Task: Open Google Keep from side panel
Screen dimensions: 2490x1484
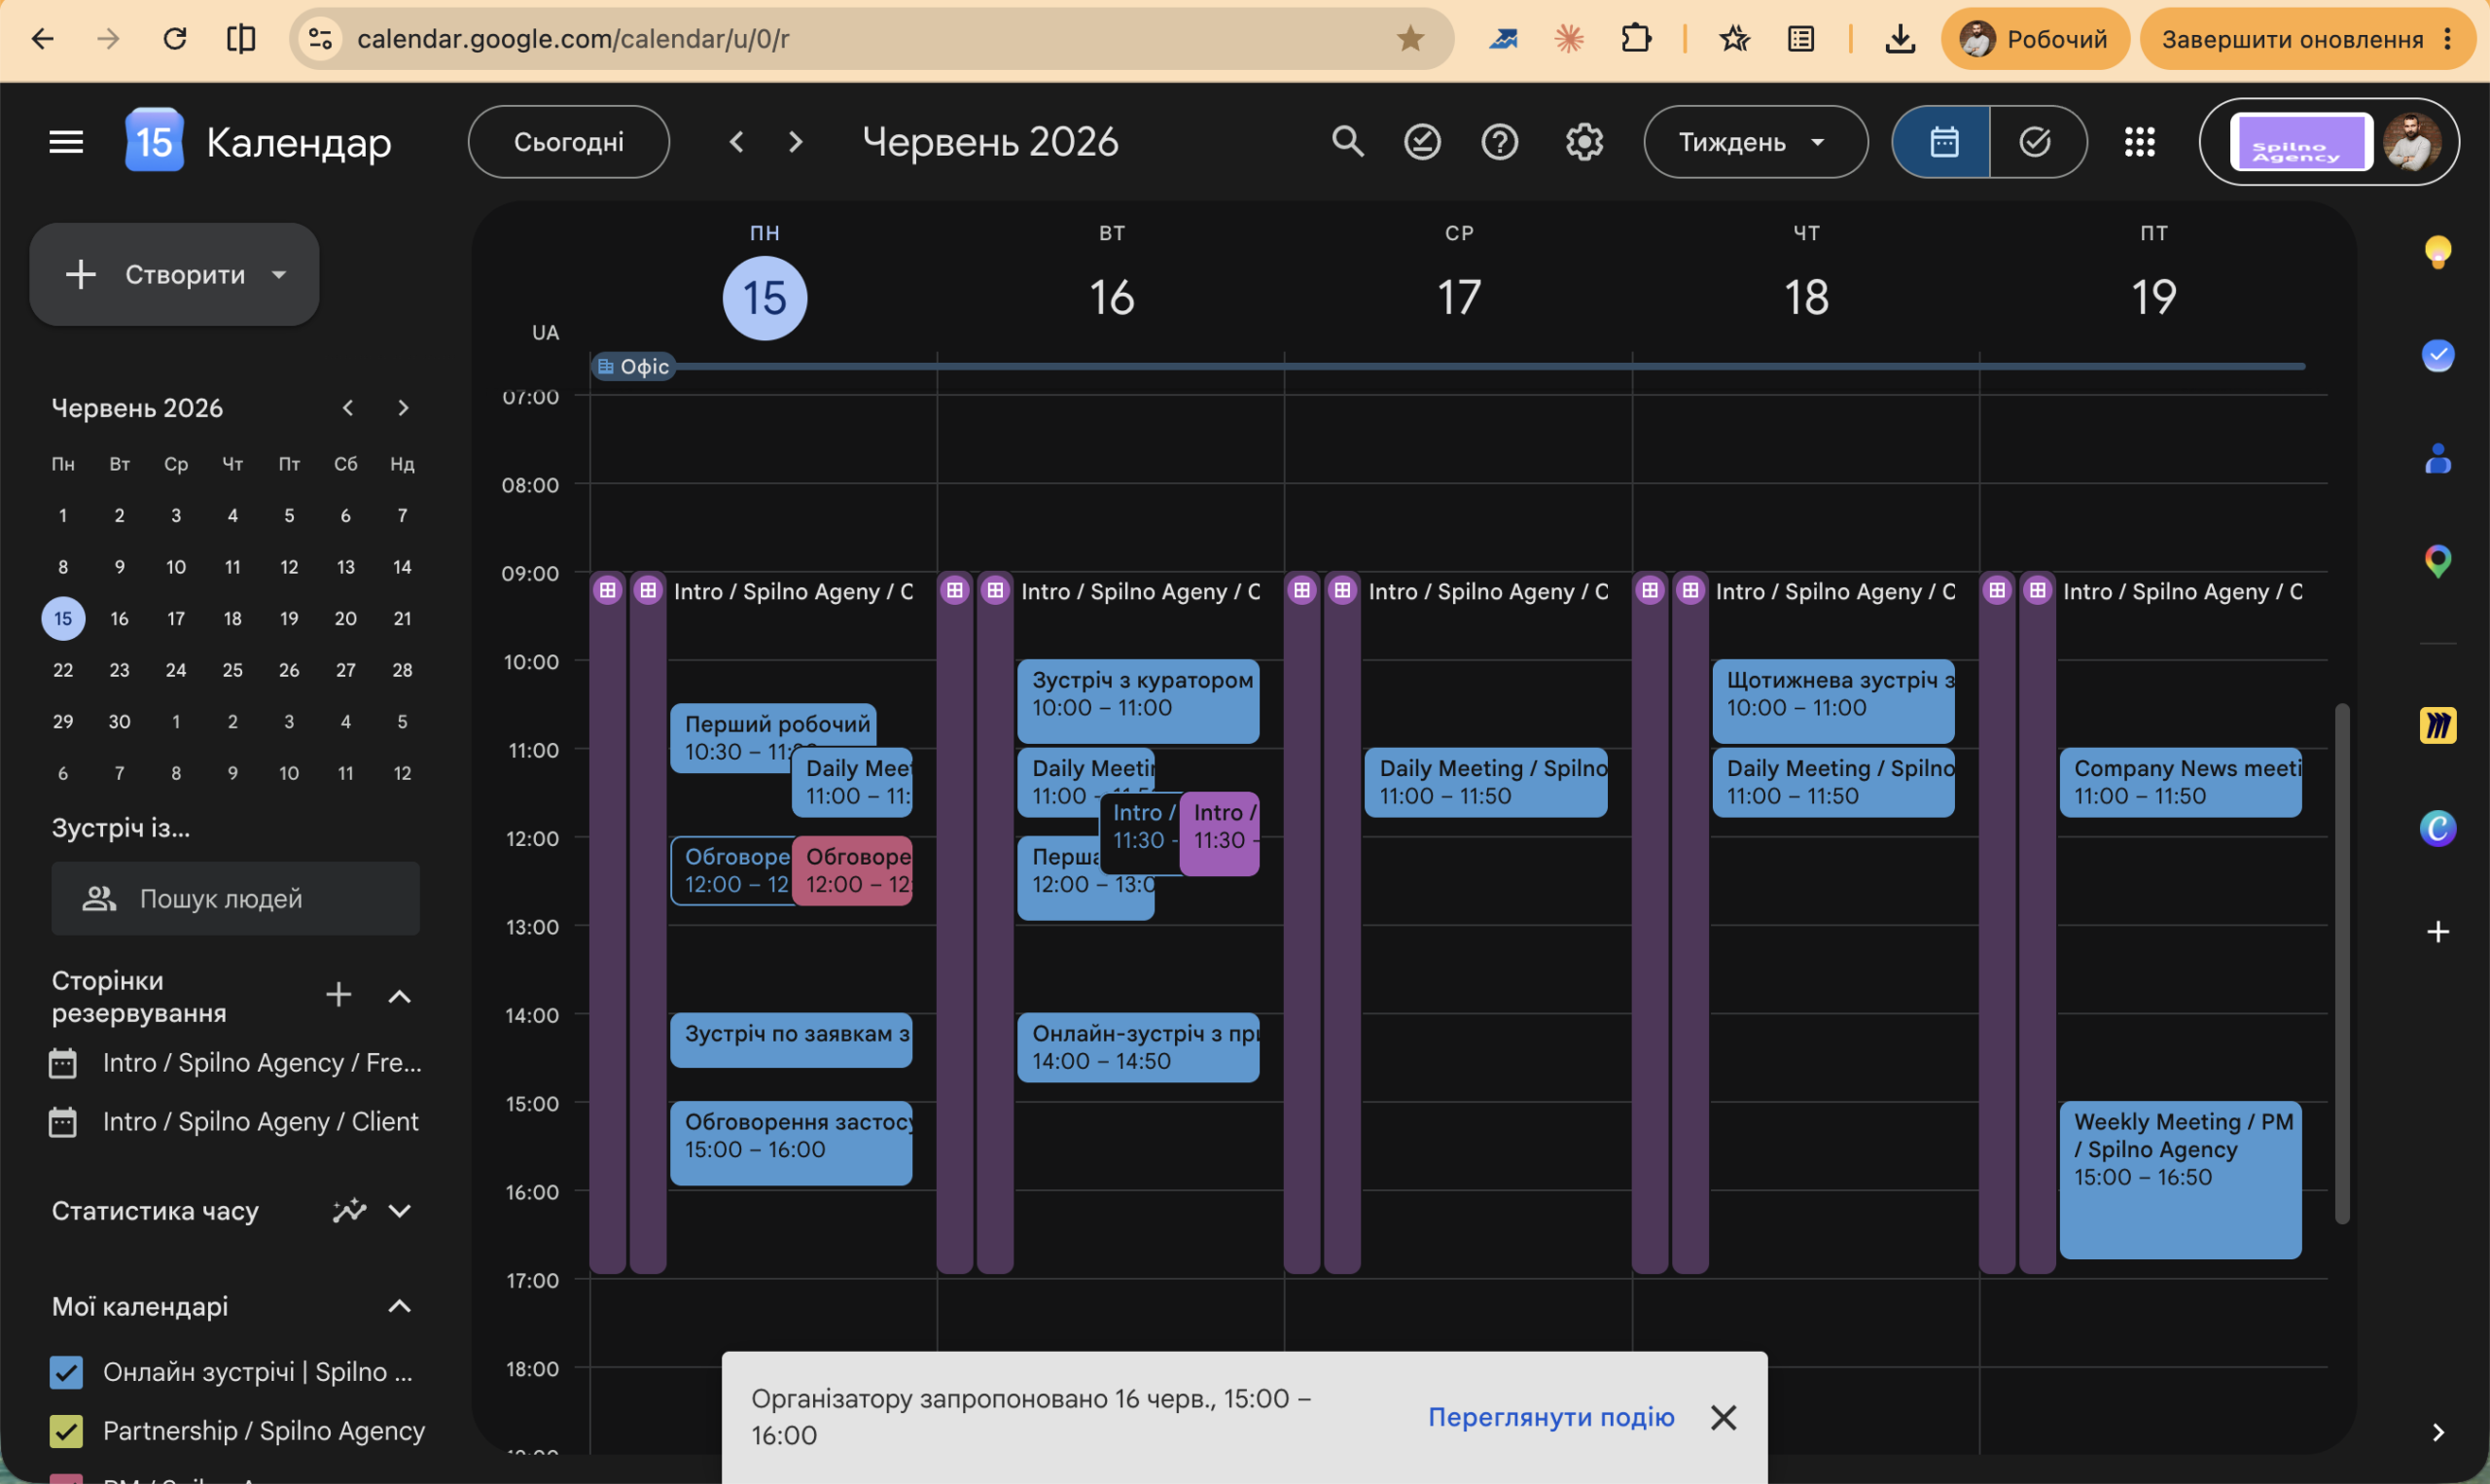Action: tap(2437, 251)
